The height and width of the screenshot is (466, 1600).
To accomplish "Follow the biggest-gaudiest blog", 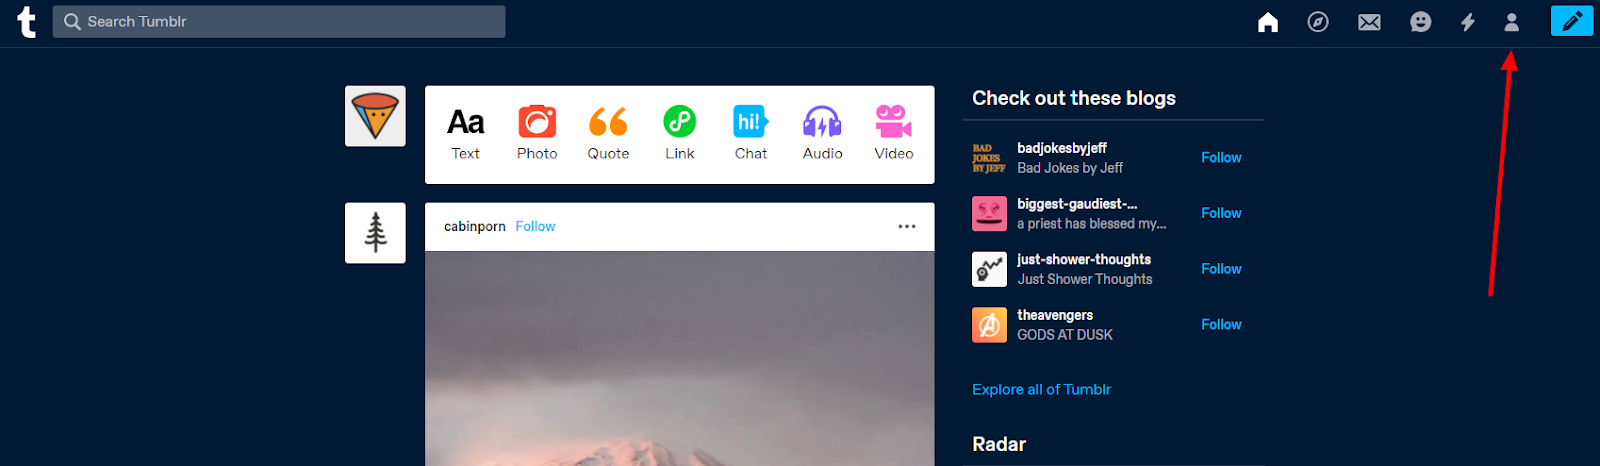I will 1221,213.
